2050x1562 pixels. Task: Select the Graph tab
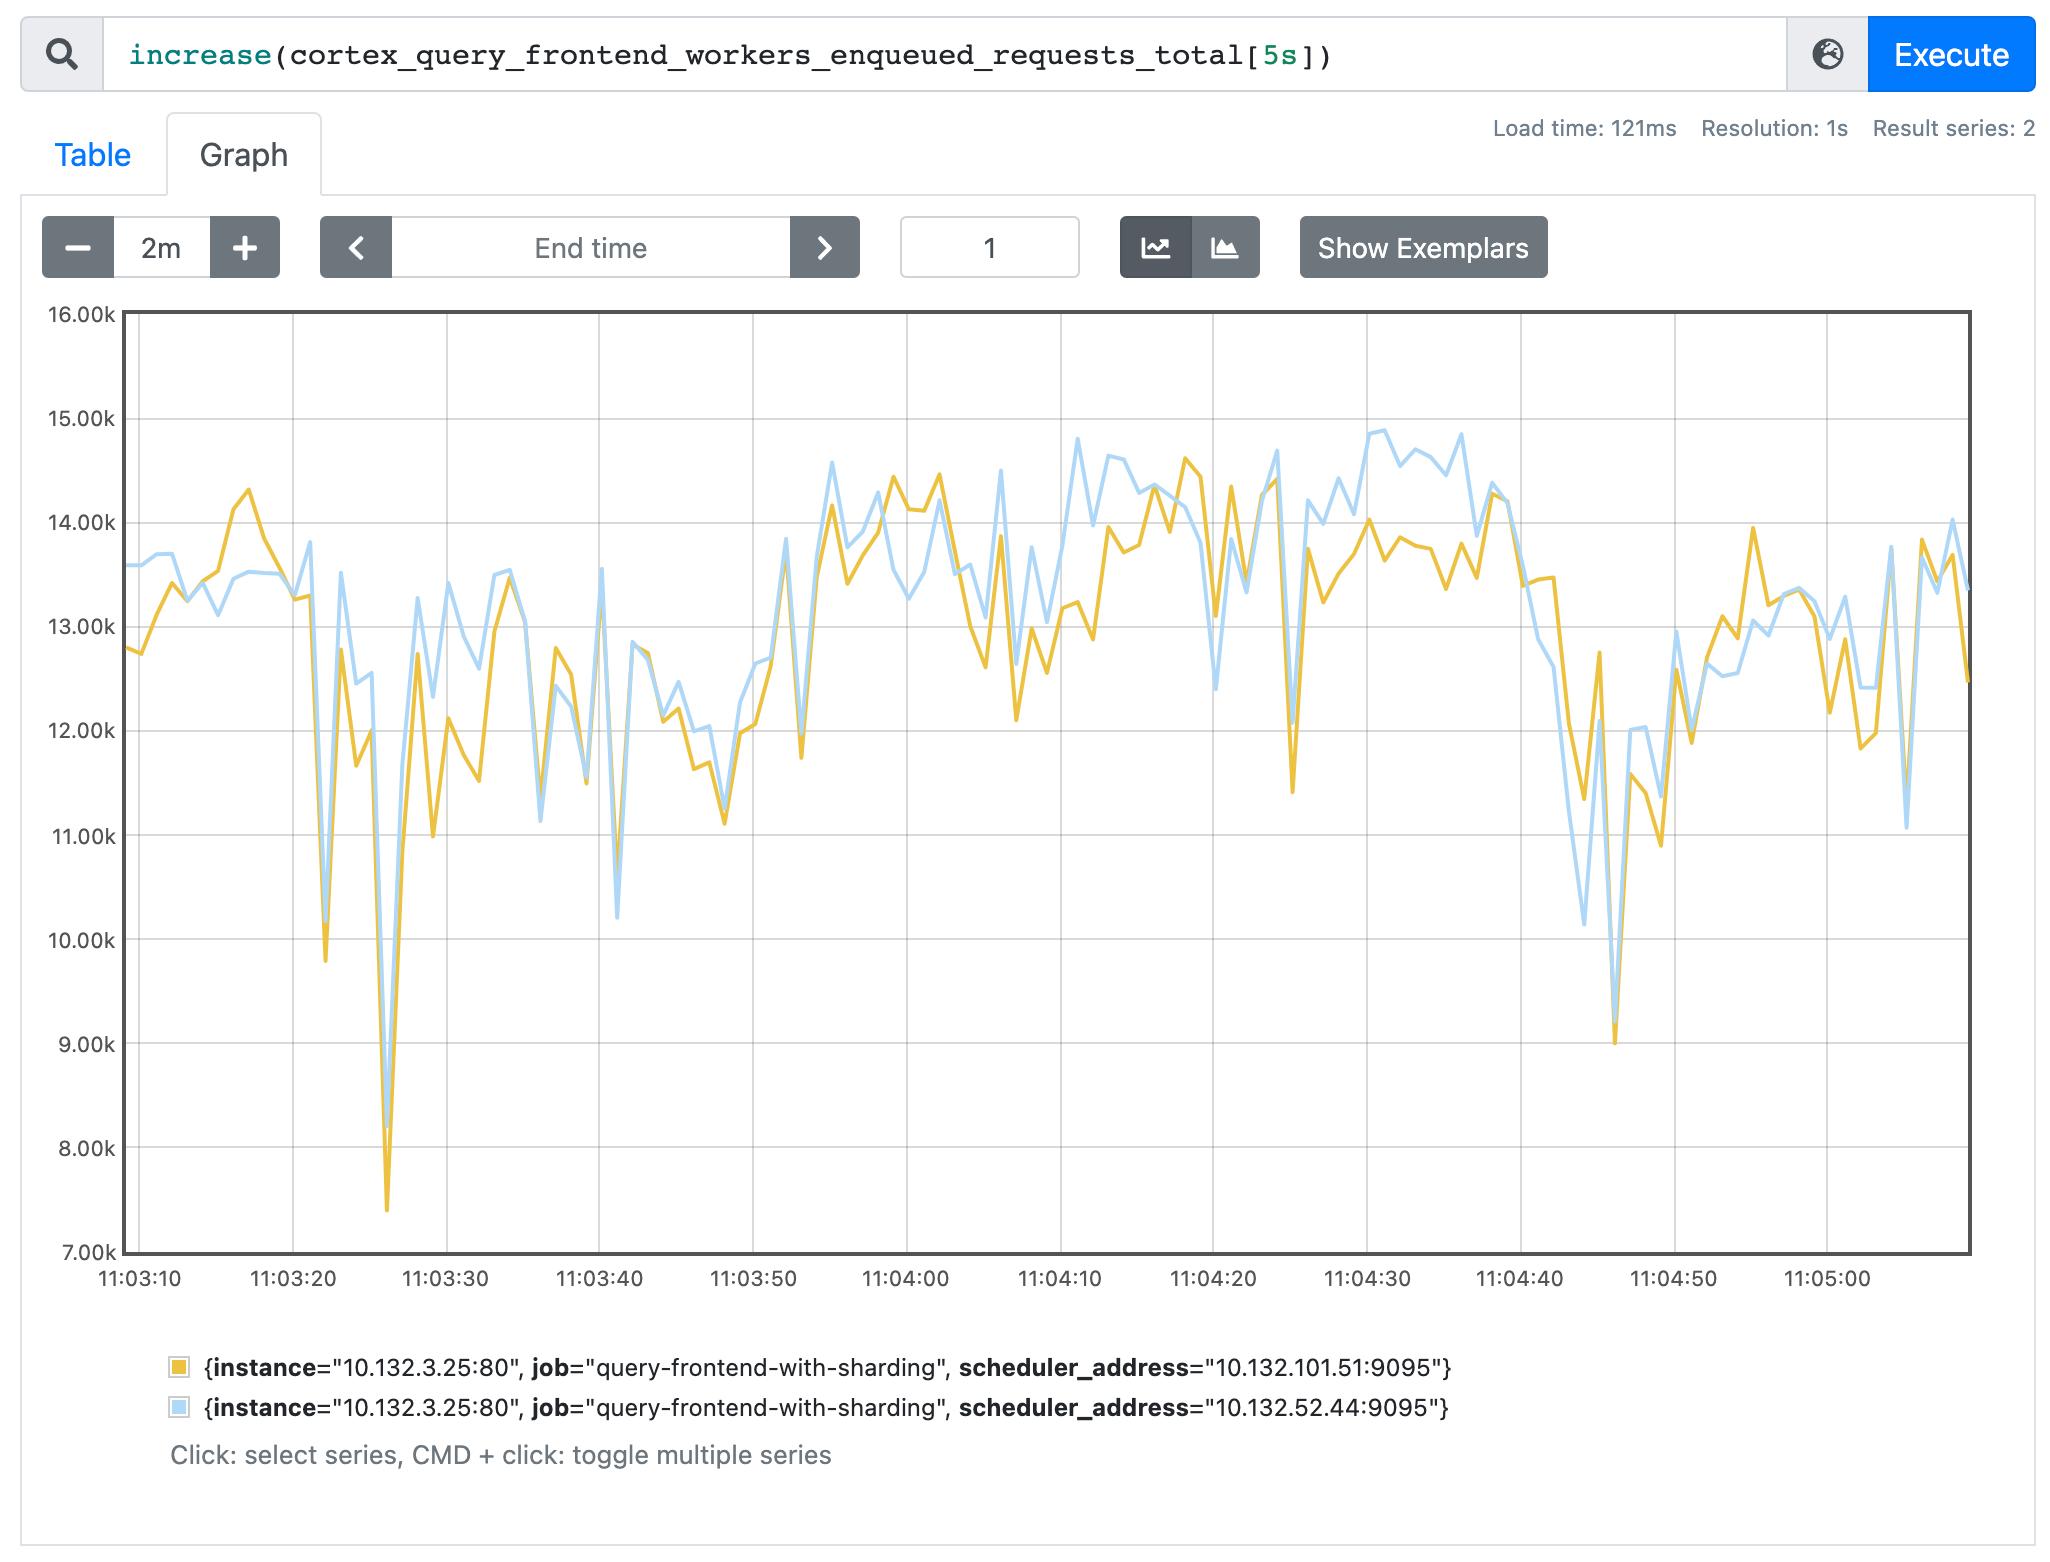point(243,154)
